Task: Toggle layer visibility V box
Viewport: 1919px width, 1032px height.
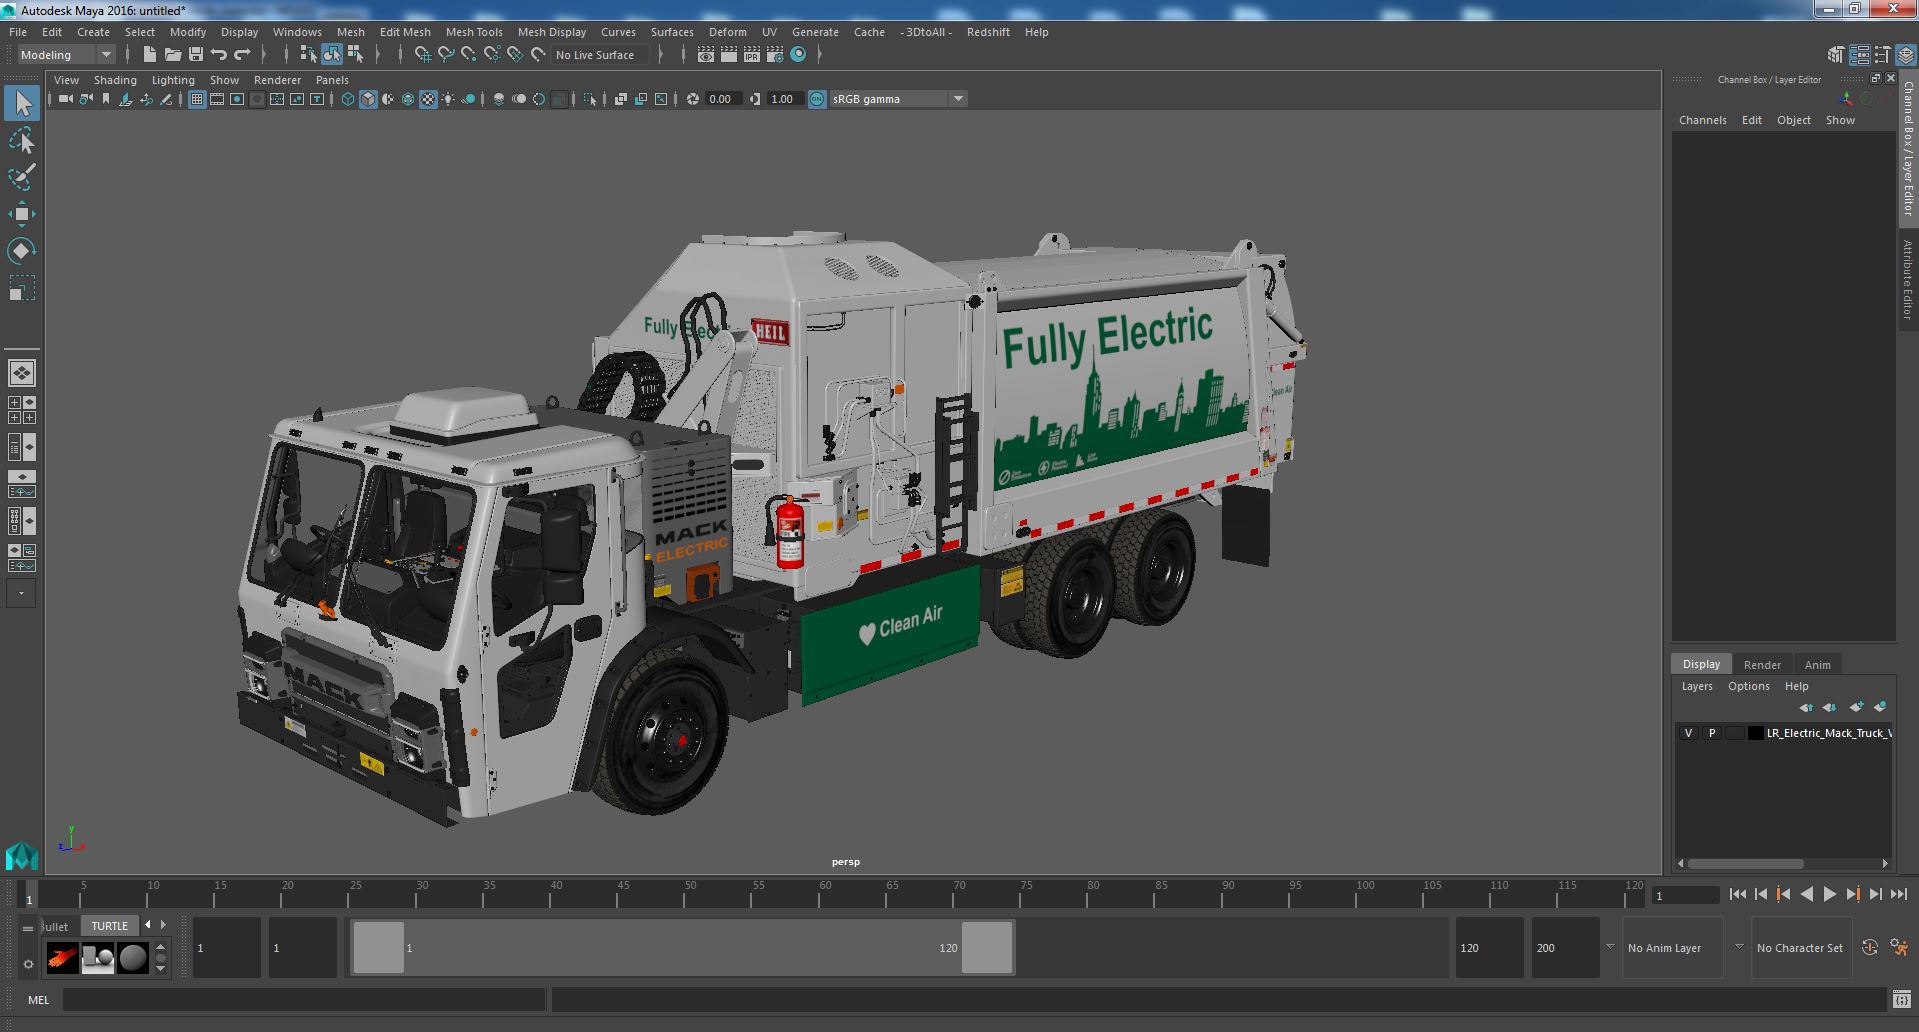Action: 1689,733
